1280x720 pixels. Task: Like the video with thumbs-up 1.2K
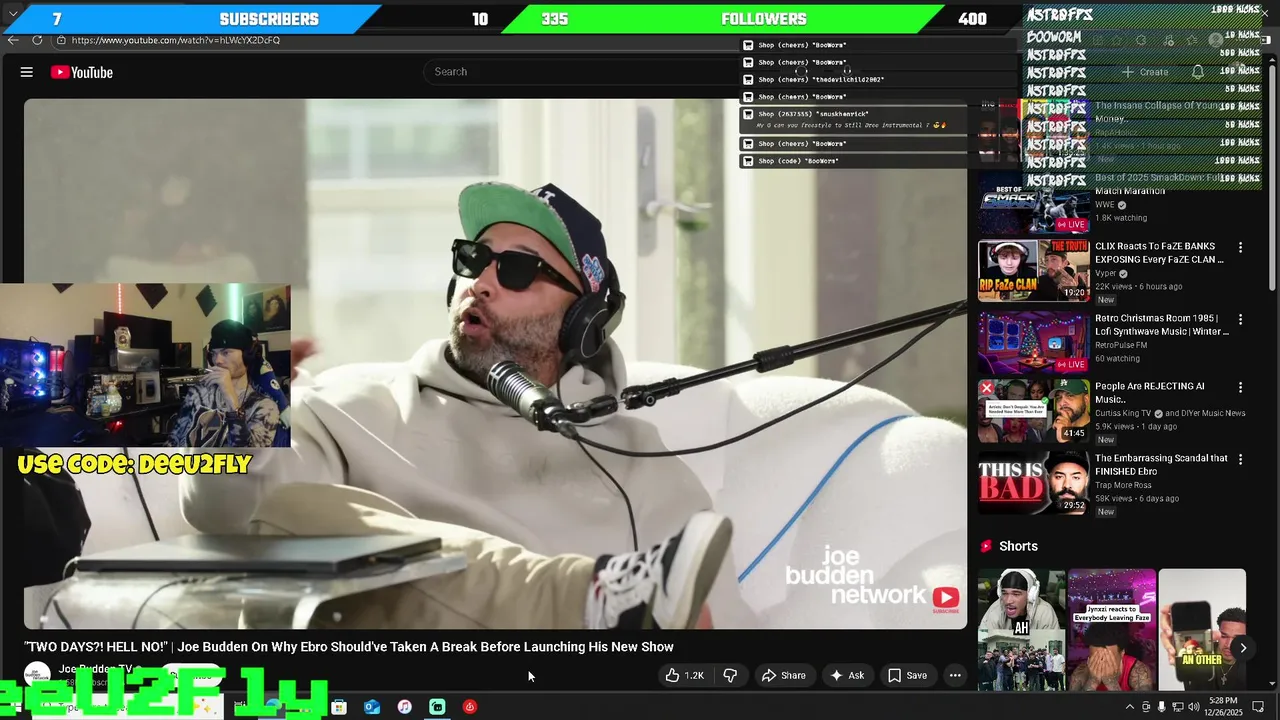pos(685,676)
